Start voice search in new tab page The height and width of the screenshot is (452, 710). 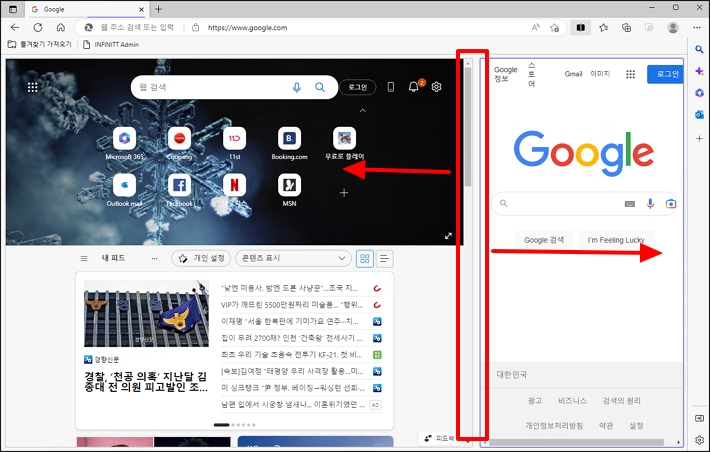point(297,87)
